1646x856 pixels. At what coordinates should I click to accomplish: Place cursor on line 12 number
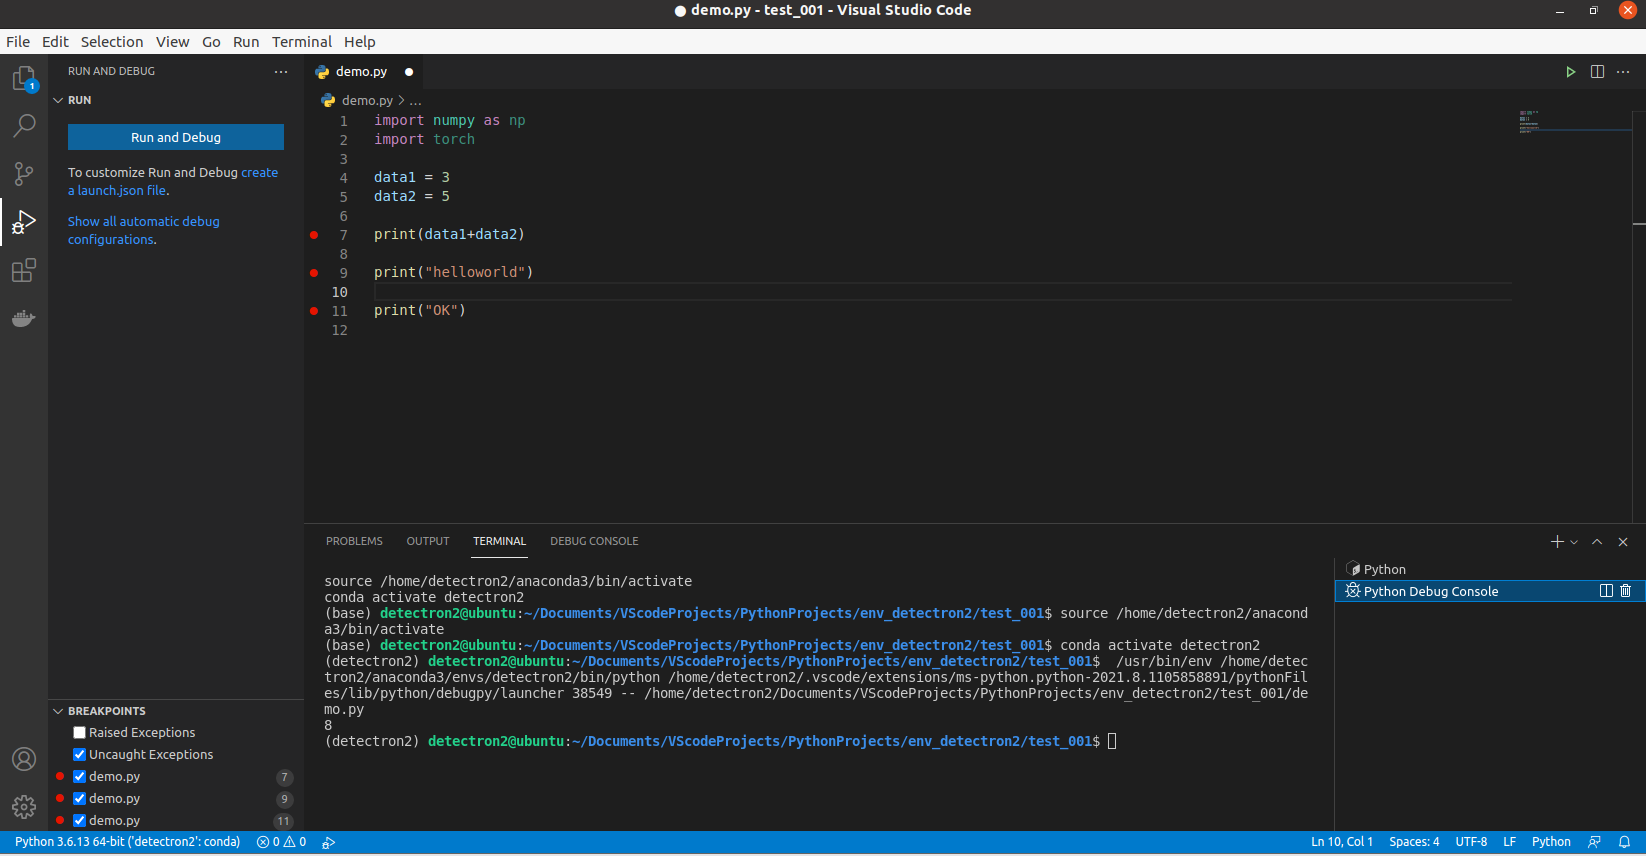(340, 330)
